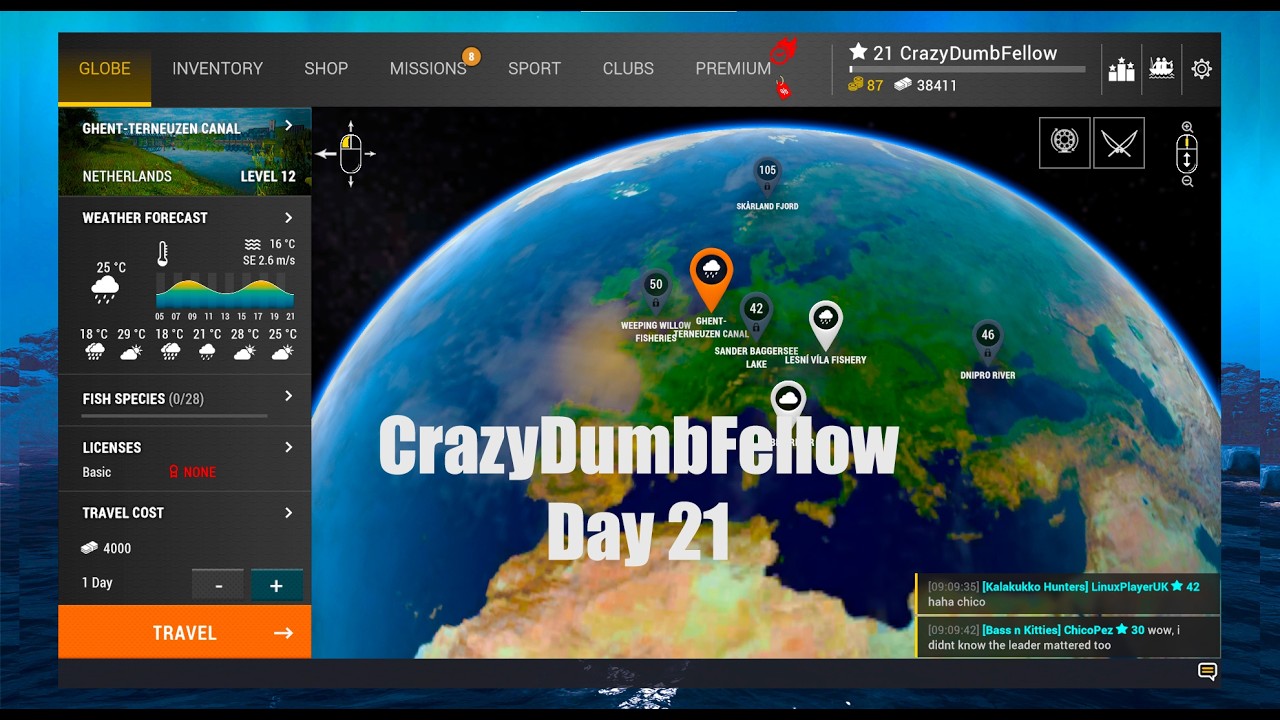The width and height of the screenshot is (1280, 720).
Task: Expand the Weather Forecast section
Action: pos(288,218)
